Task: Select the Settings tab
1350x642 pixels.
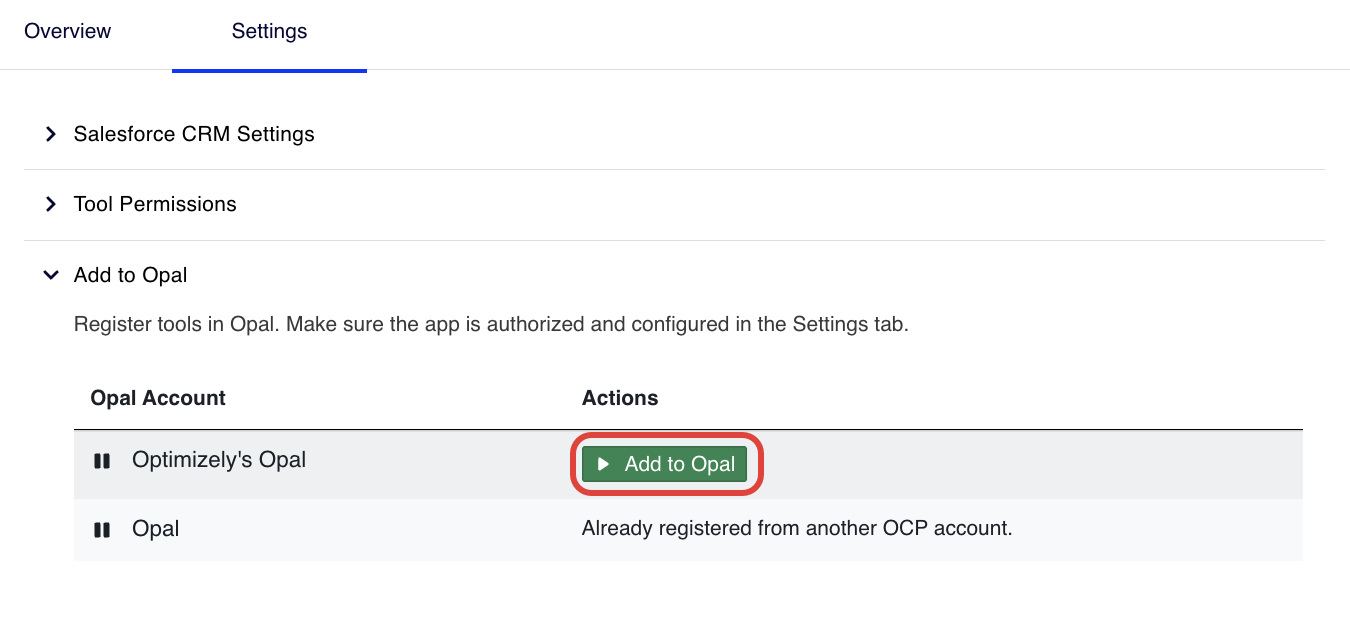Action: click(x=269, y=32)
